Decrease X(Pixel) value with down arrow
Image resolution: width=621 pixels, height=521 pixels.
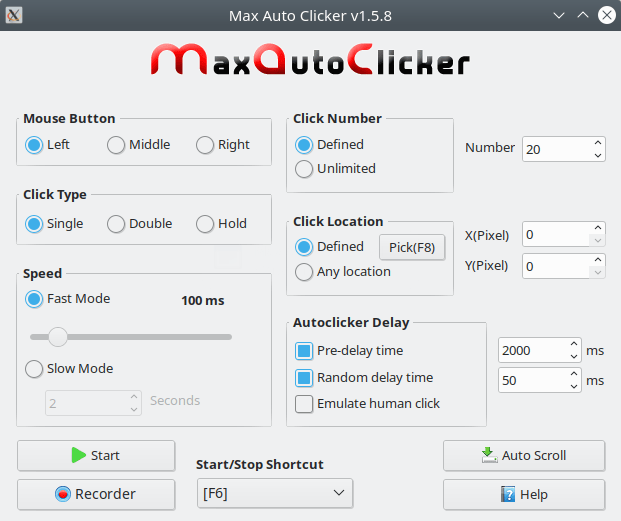point(598,240)
